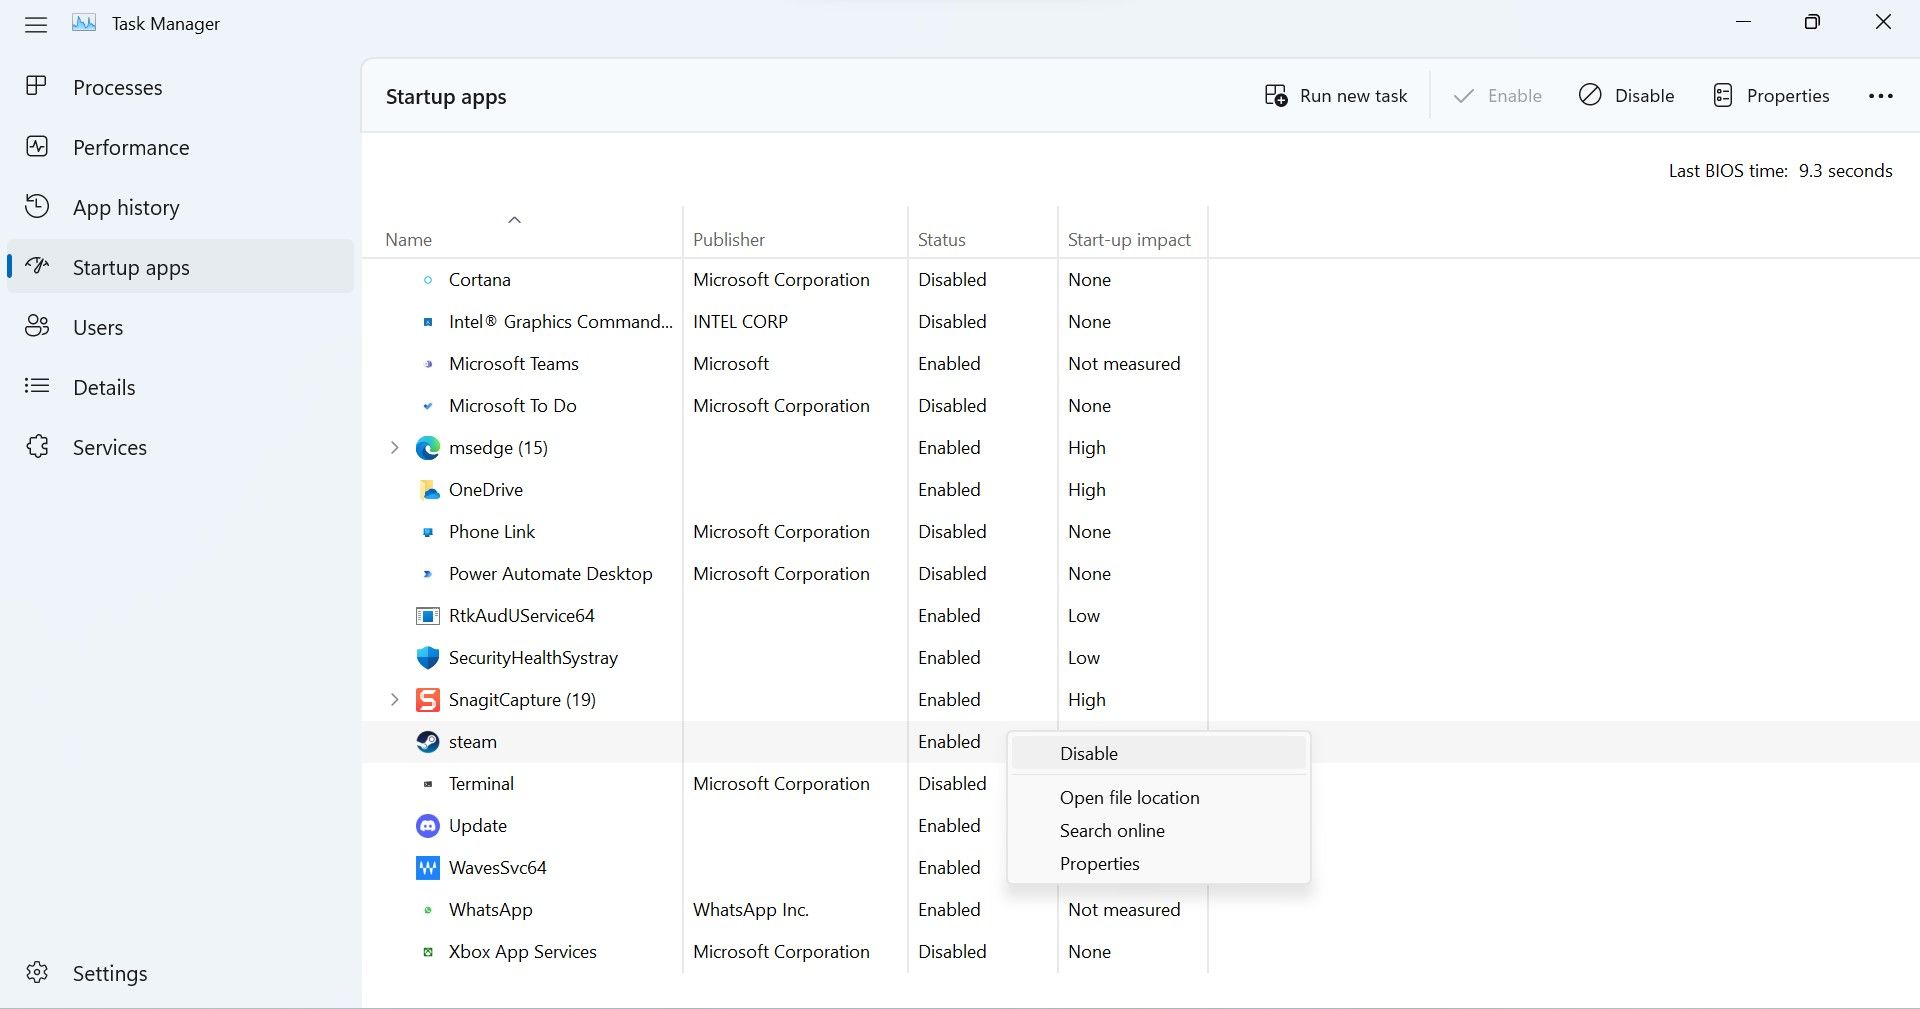Click the Services puzzle icon

[37, 447]
